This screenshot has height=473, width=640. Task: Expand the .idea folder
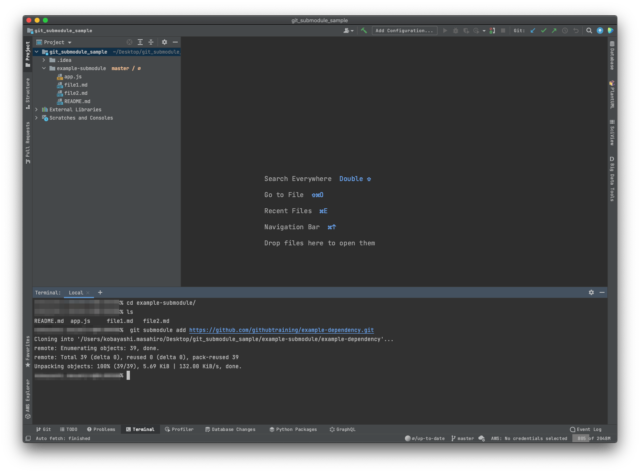[x=44, y=60]
